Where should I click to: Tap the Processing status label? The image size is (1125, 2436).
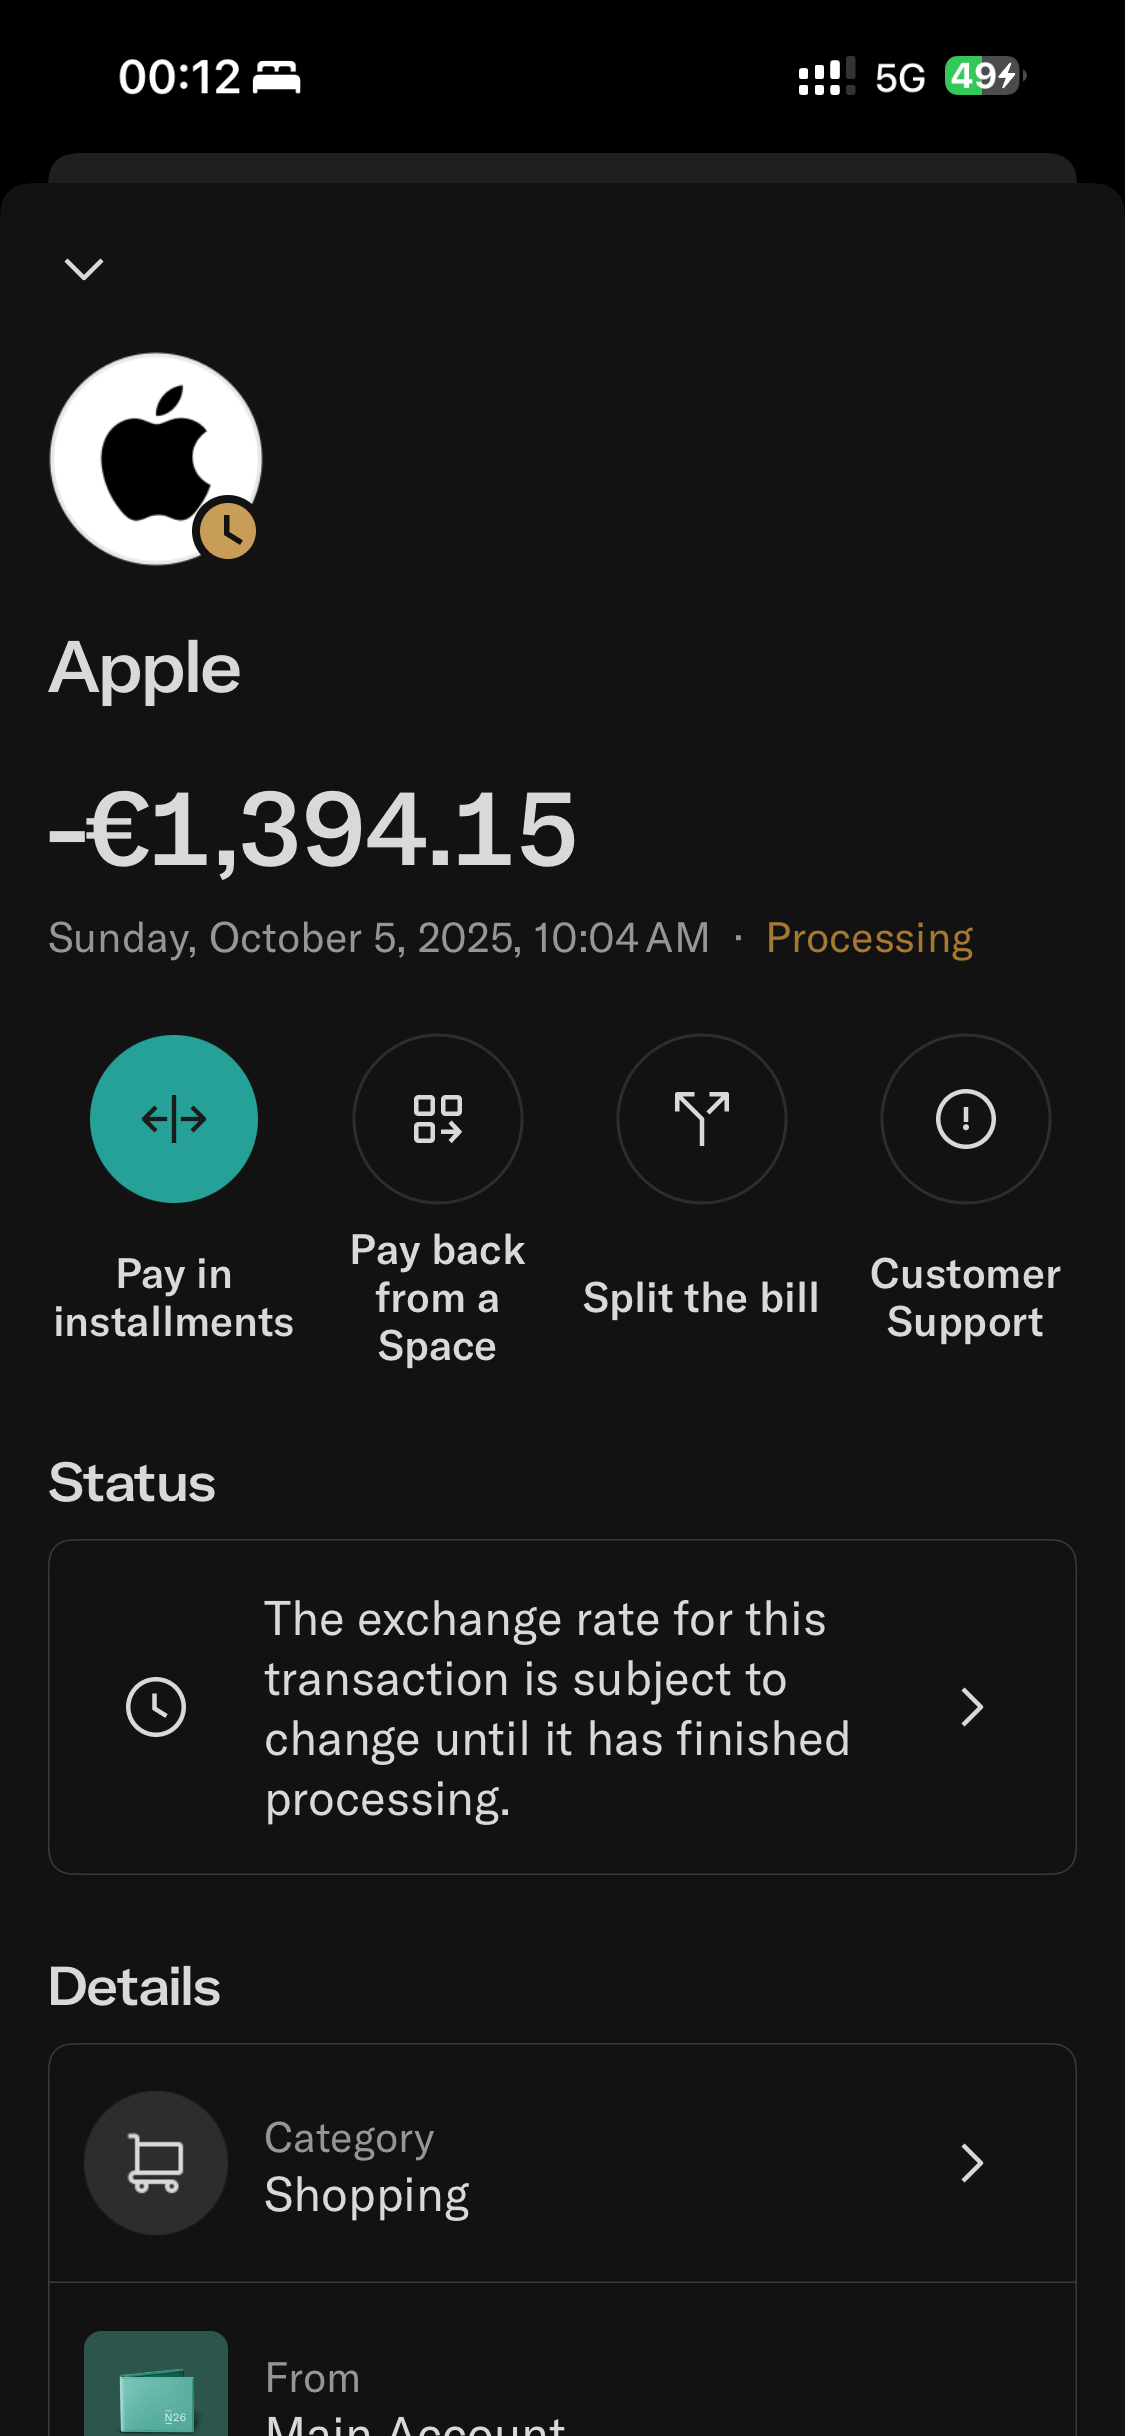coord(869,938)
